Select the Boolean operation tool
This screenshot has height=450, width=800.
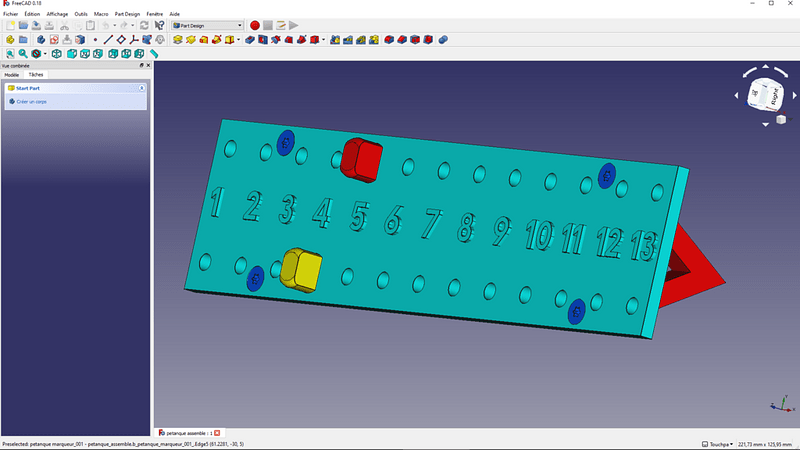pyautogui.click(x=443, y=40)
